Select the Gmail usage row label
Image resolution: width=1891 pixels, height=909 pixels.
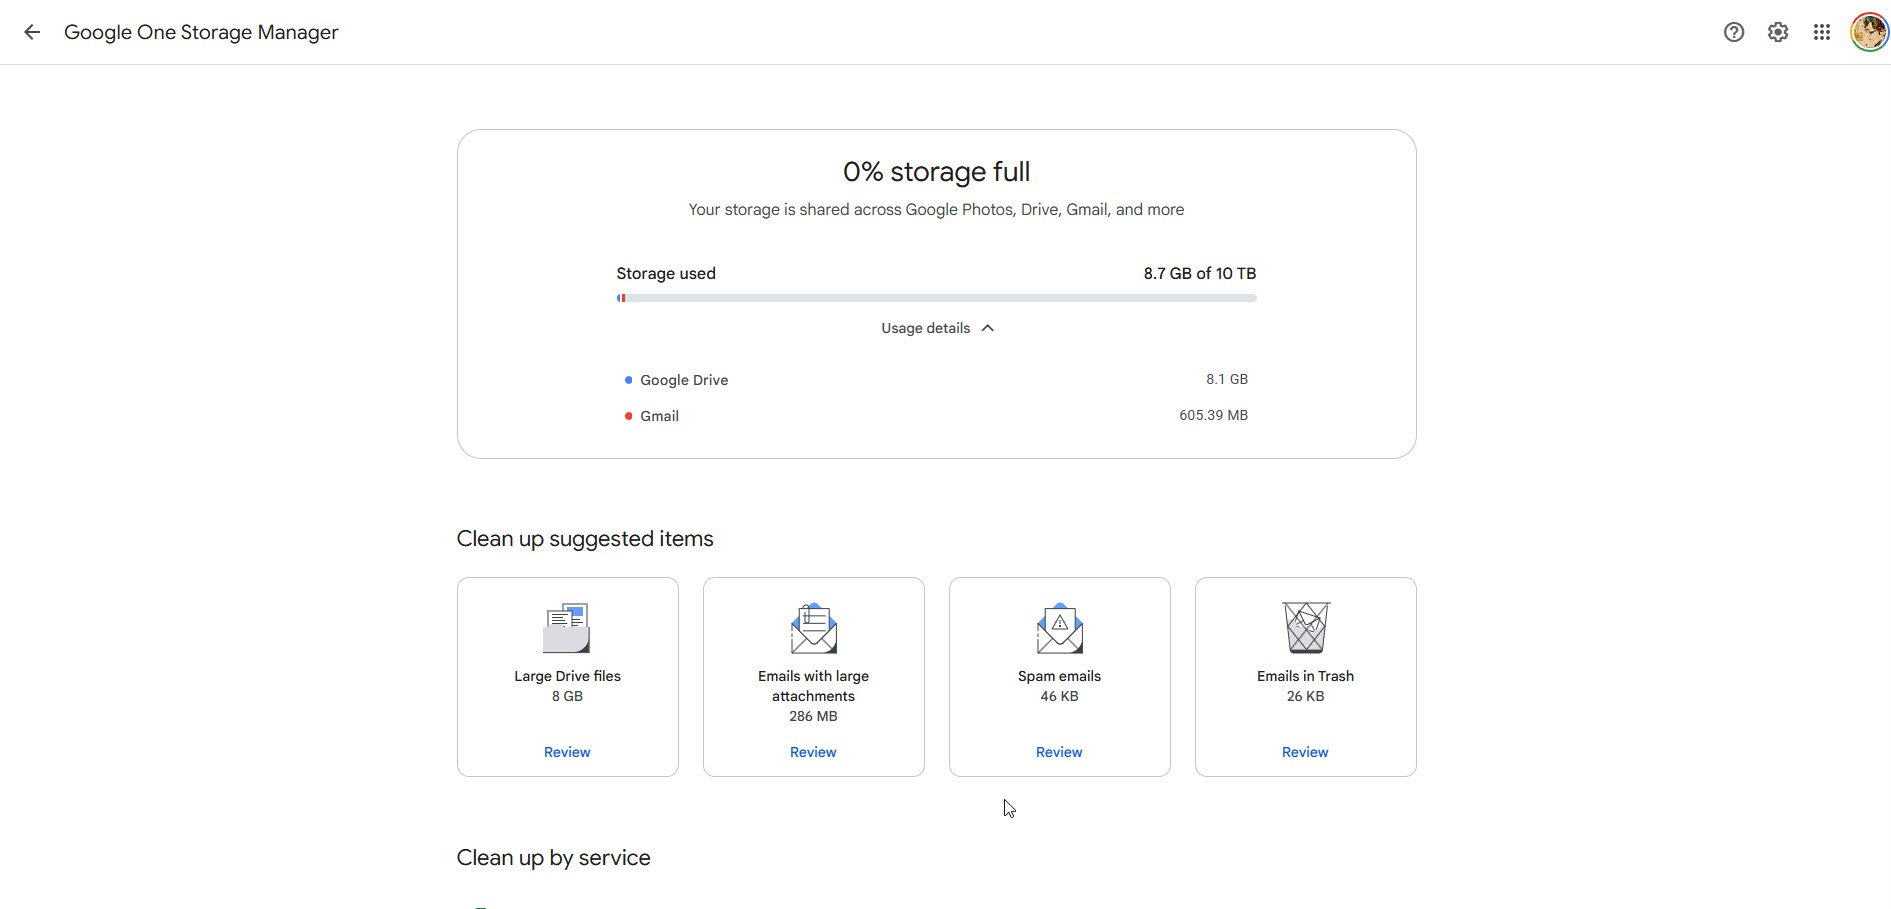(659, 416)
